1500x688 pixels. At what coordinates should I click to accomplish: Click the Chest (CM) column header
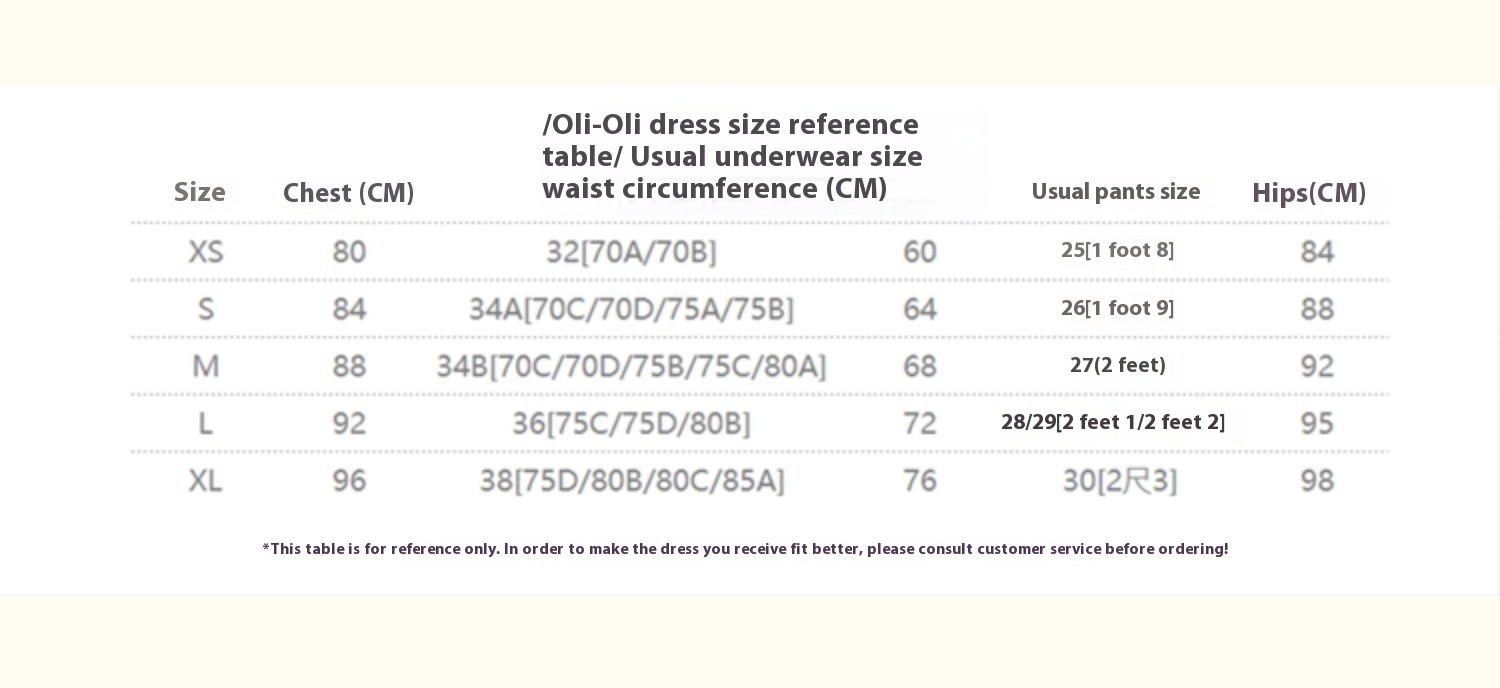point(348,193)
